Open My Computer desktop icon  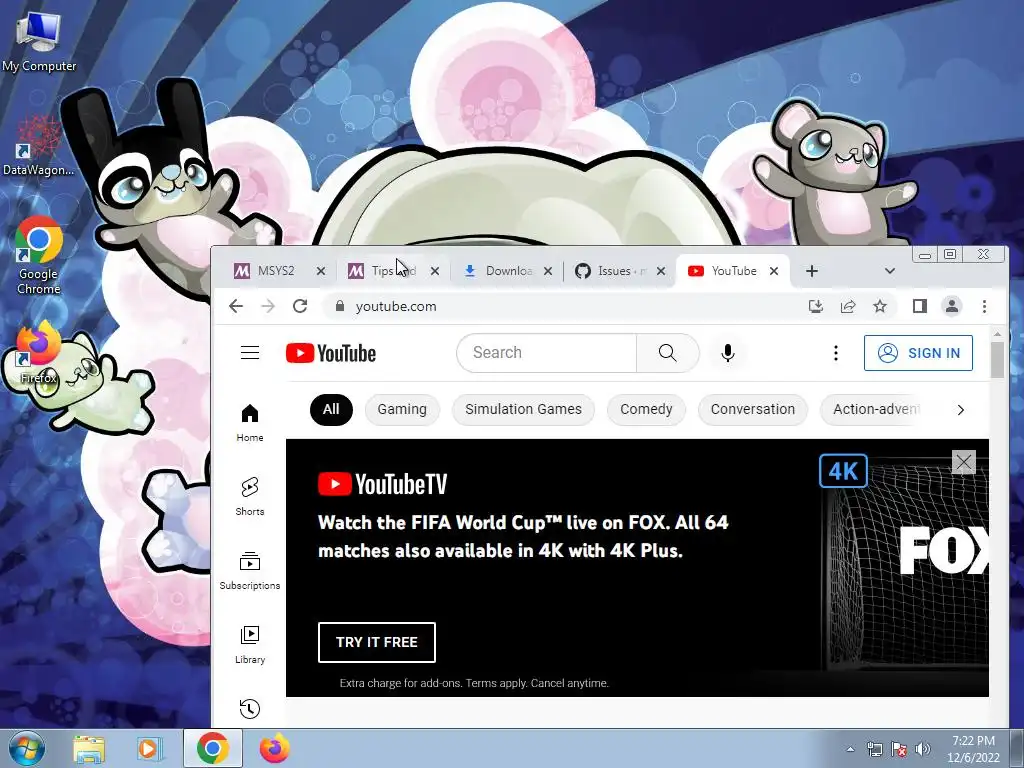39,41
